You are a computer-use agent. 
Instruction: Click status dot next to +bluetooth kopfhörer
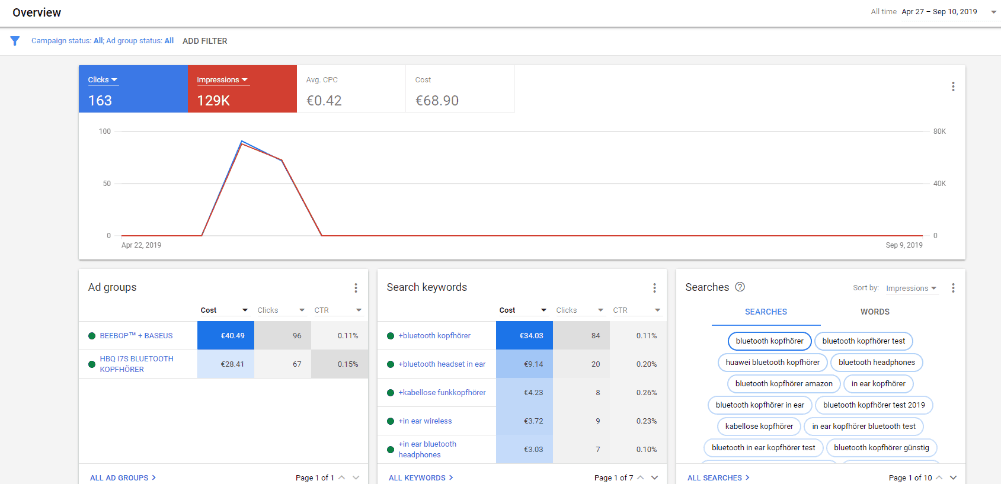390,335
